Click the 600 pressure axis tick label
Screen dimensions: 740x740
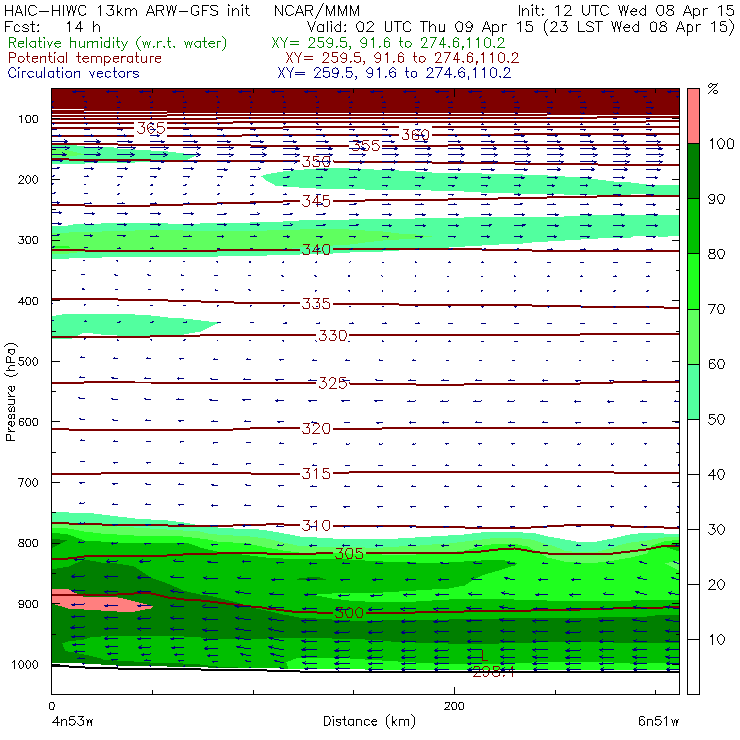(x=29, y=422)
